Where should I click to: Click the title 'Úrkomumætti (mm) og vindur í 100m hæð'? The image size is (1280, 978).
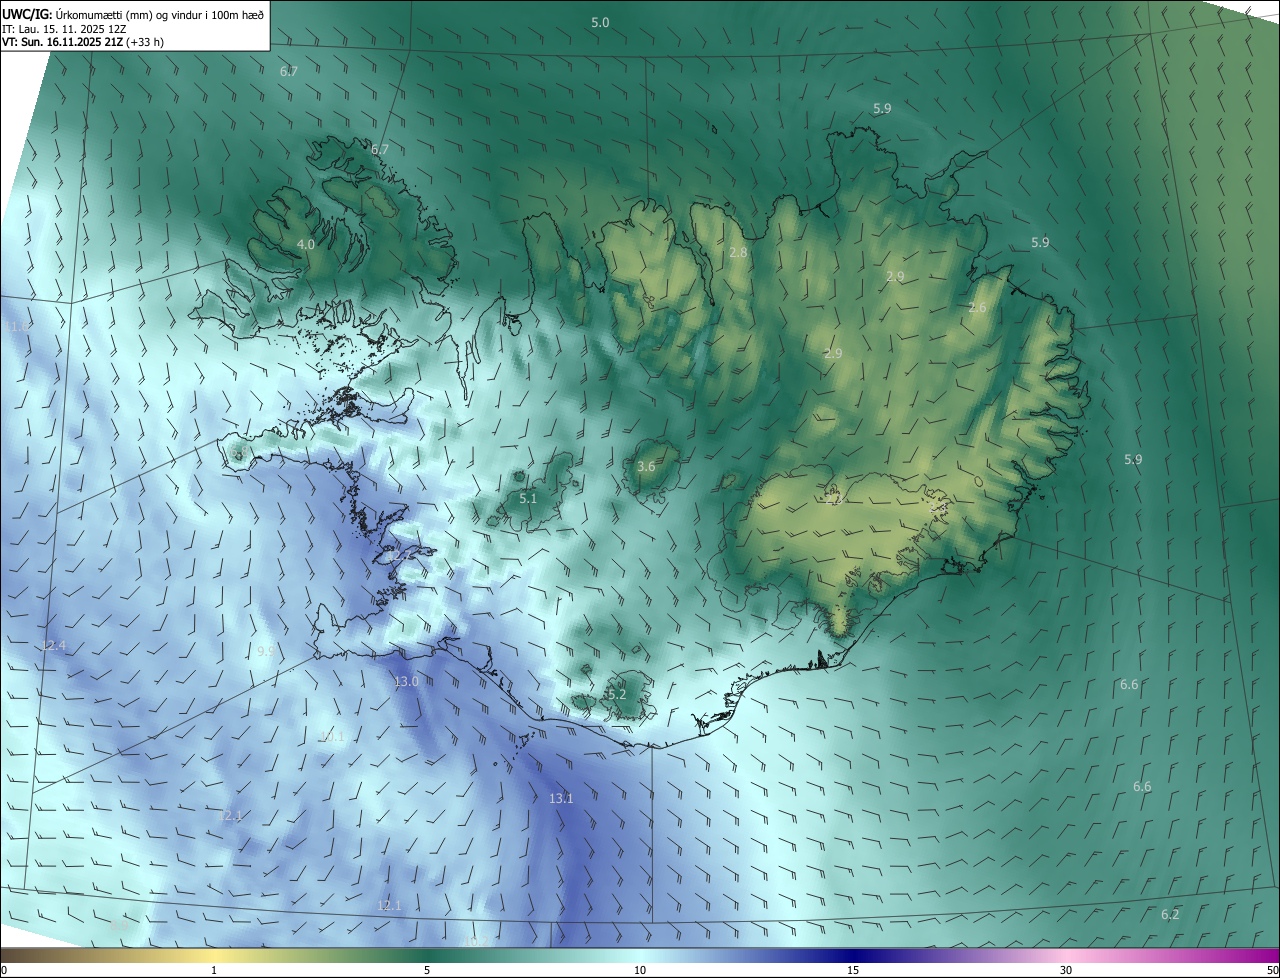(x=160, y=14)
